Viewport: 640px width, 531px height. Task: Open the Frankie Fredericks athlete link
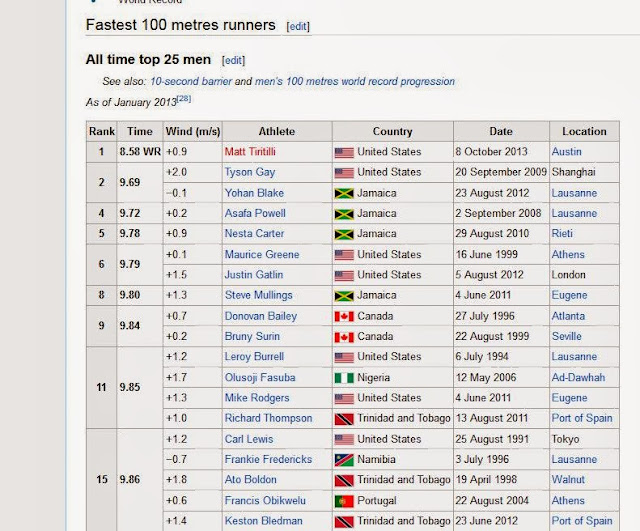(x=269, y=460)
